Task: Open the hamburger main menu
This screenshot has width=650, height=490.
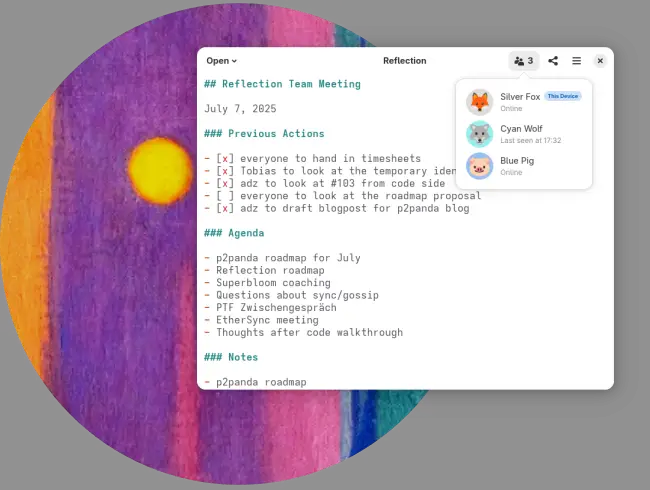Action: point(576,61)
